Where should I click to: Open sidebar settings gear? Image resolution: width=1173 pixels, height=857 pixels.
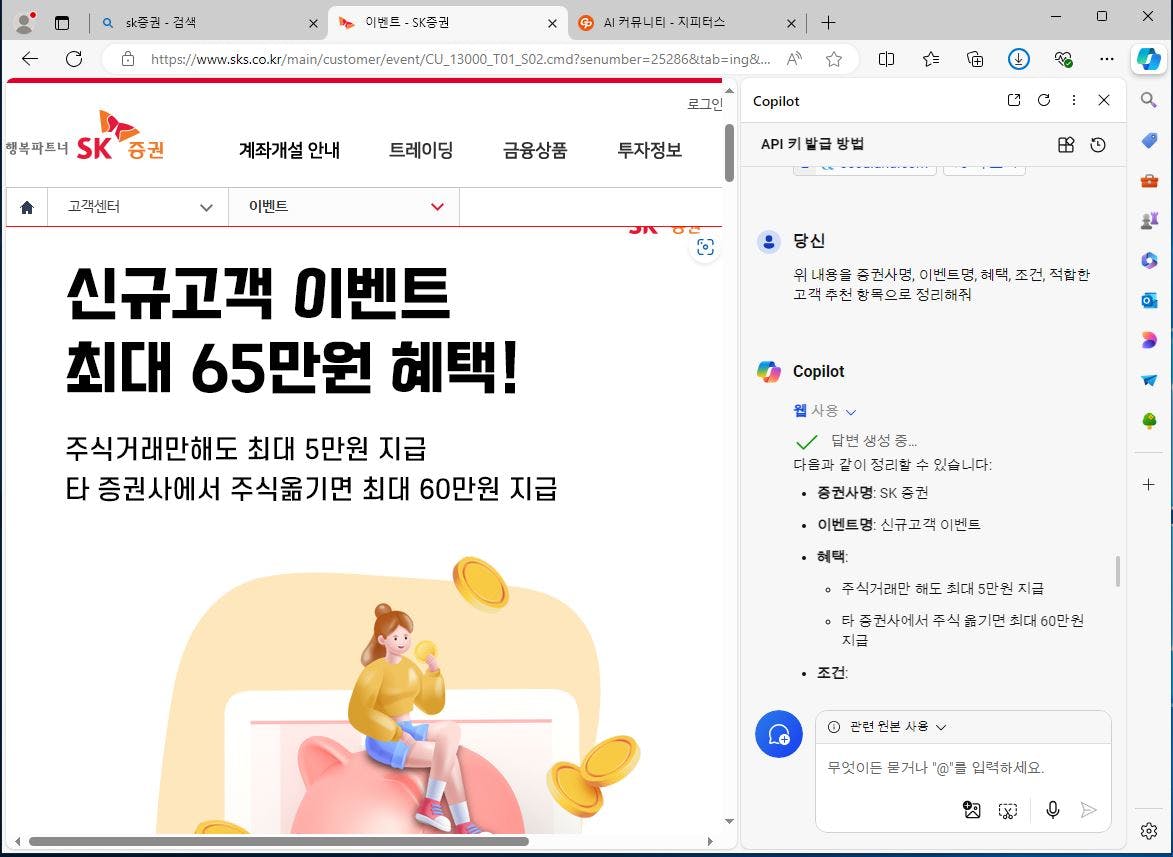point(1149,831)
